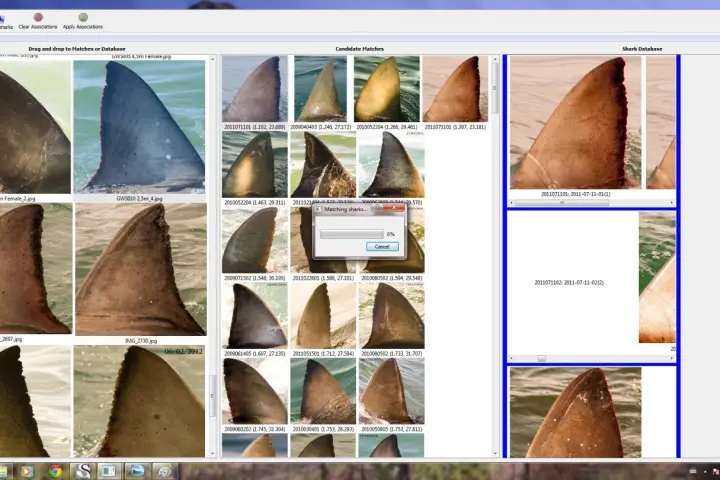Screen dimensions: 720x480
Task: Click the Candidate Matches scrollbar thumb
Action: point(495,88)
